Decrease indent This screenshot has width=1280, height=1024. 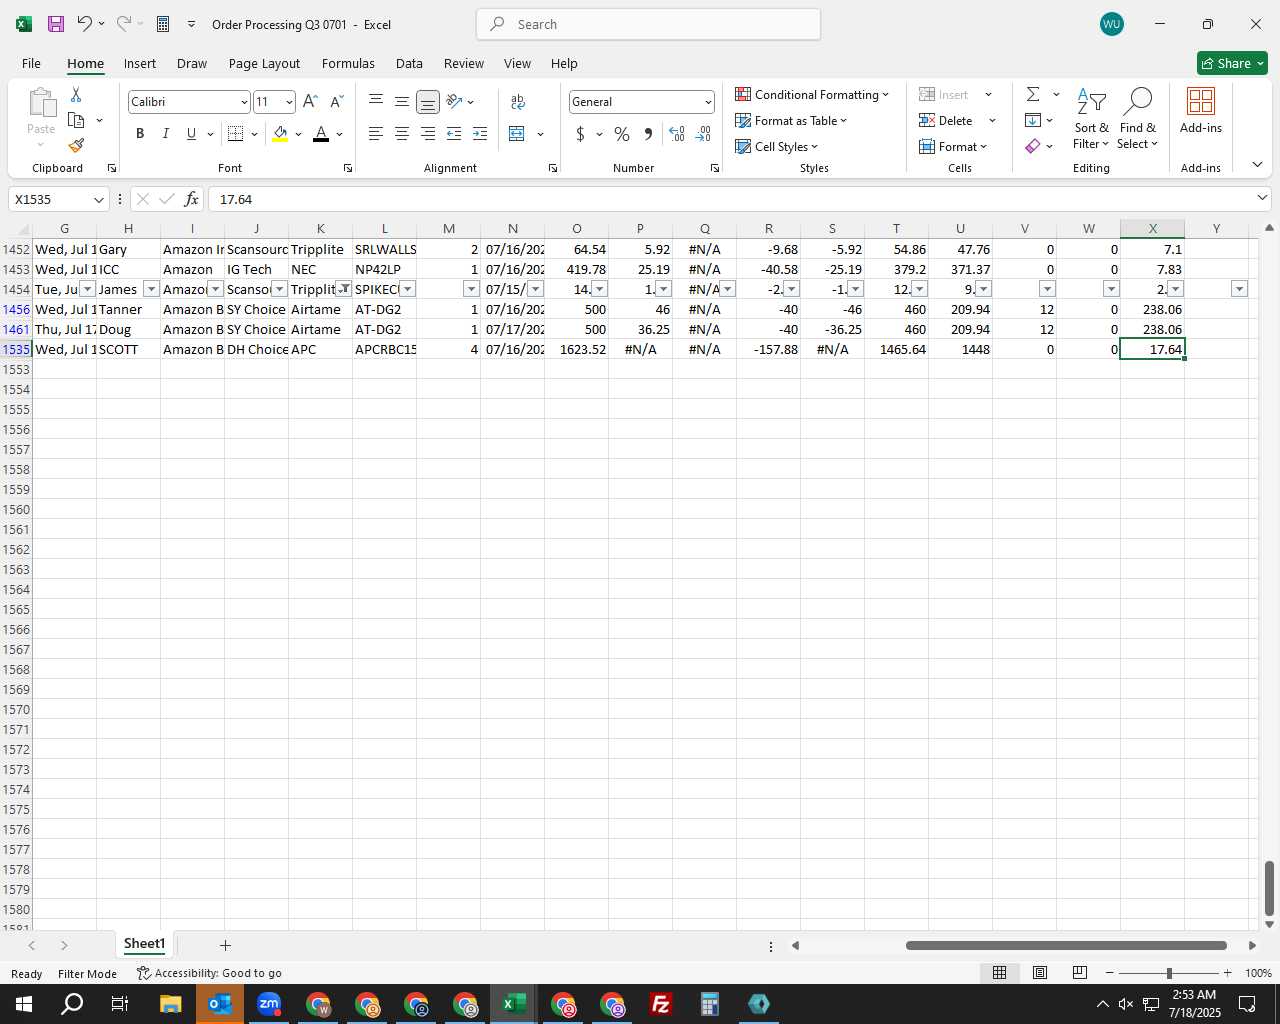click(454, 133)
